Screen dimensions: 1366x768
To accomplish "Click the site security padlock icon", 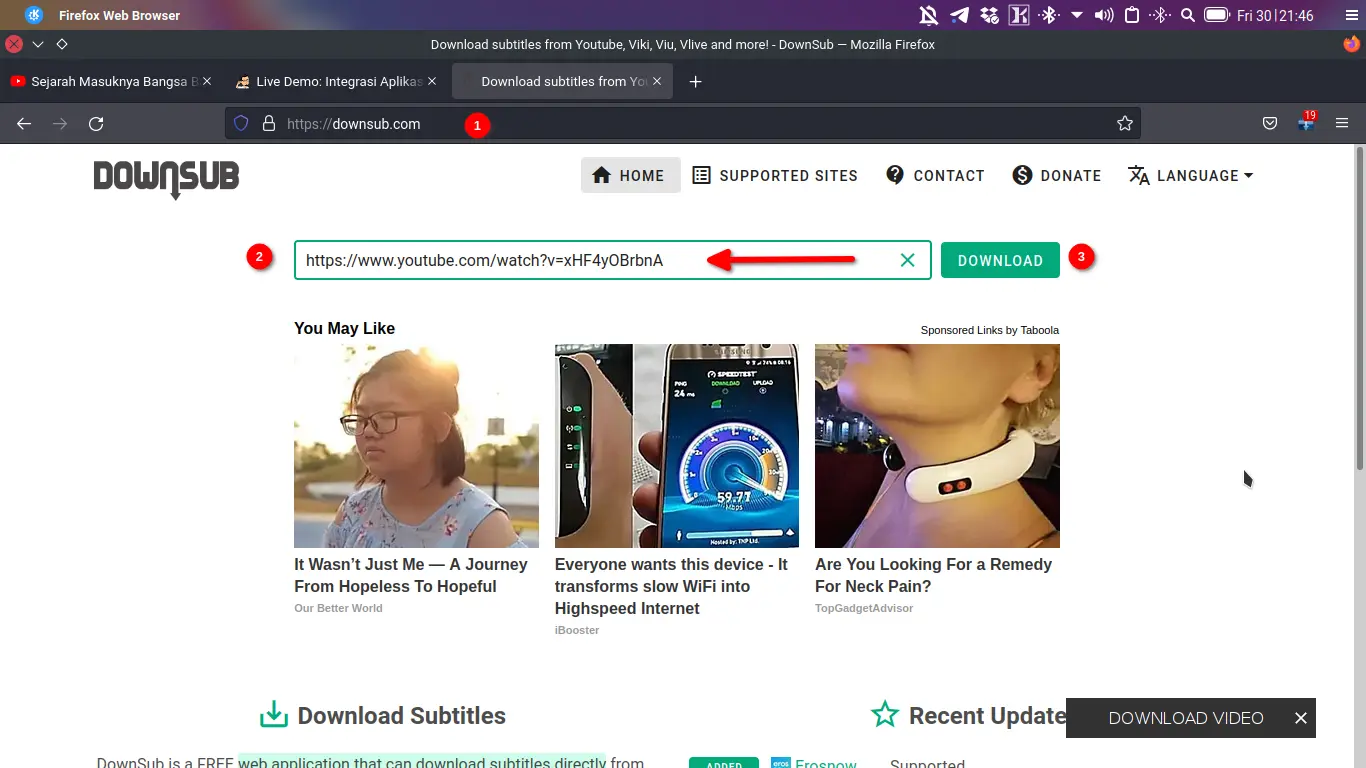I will (268, 124).
